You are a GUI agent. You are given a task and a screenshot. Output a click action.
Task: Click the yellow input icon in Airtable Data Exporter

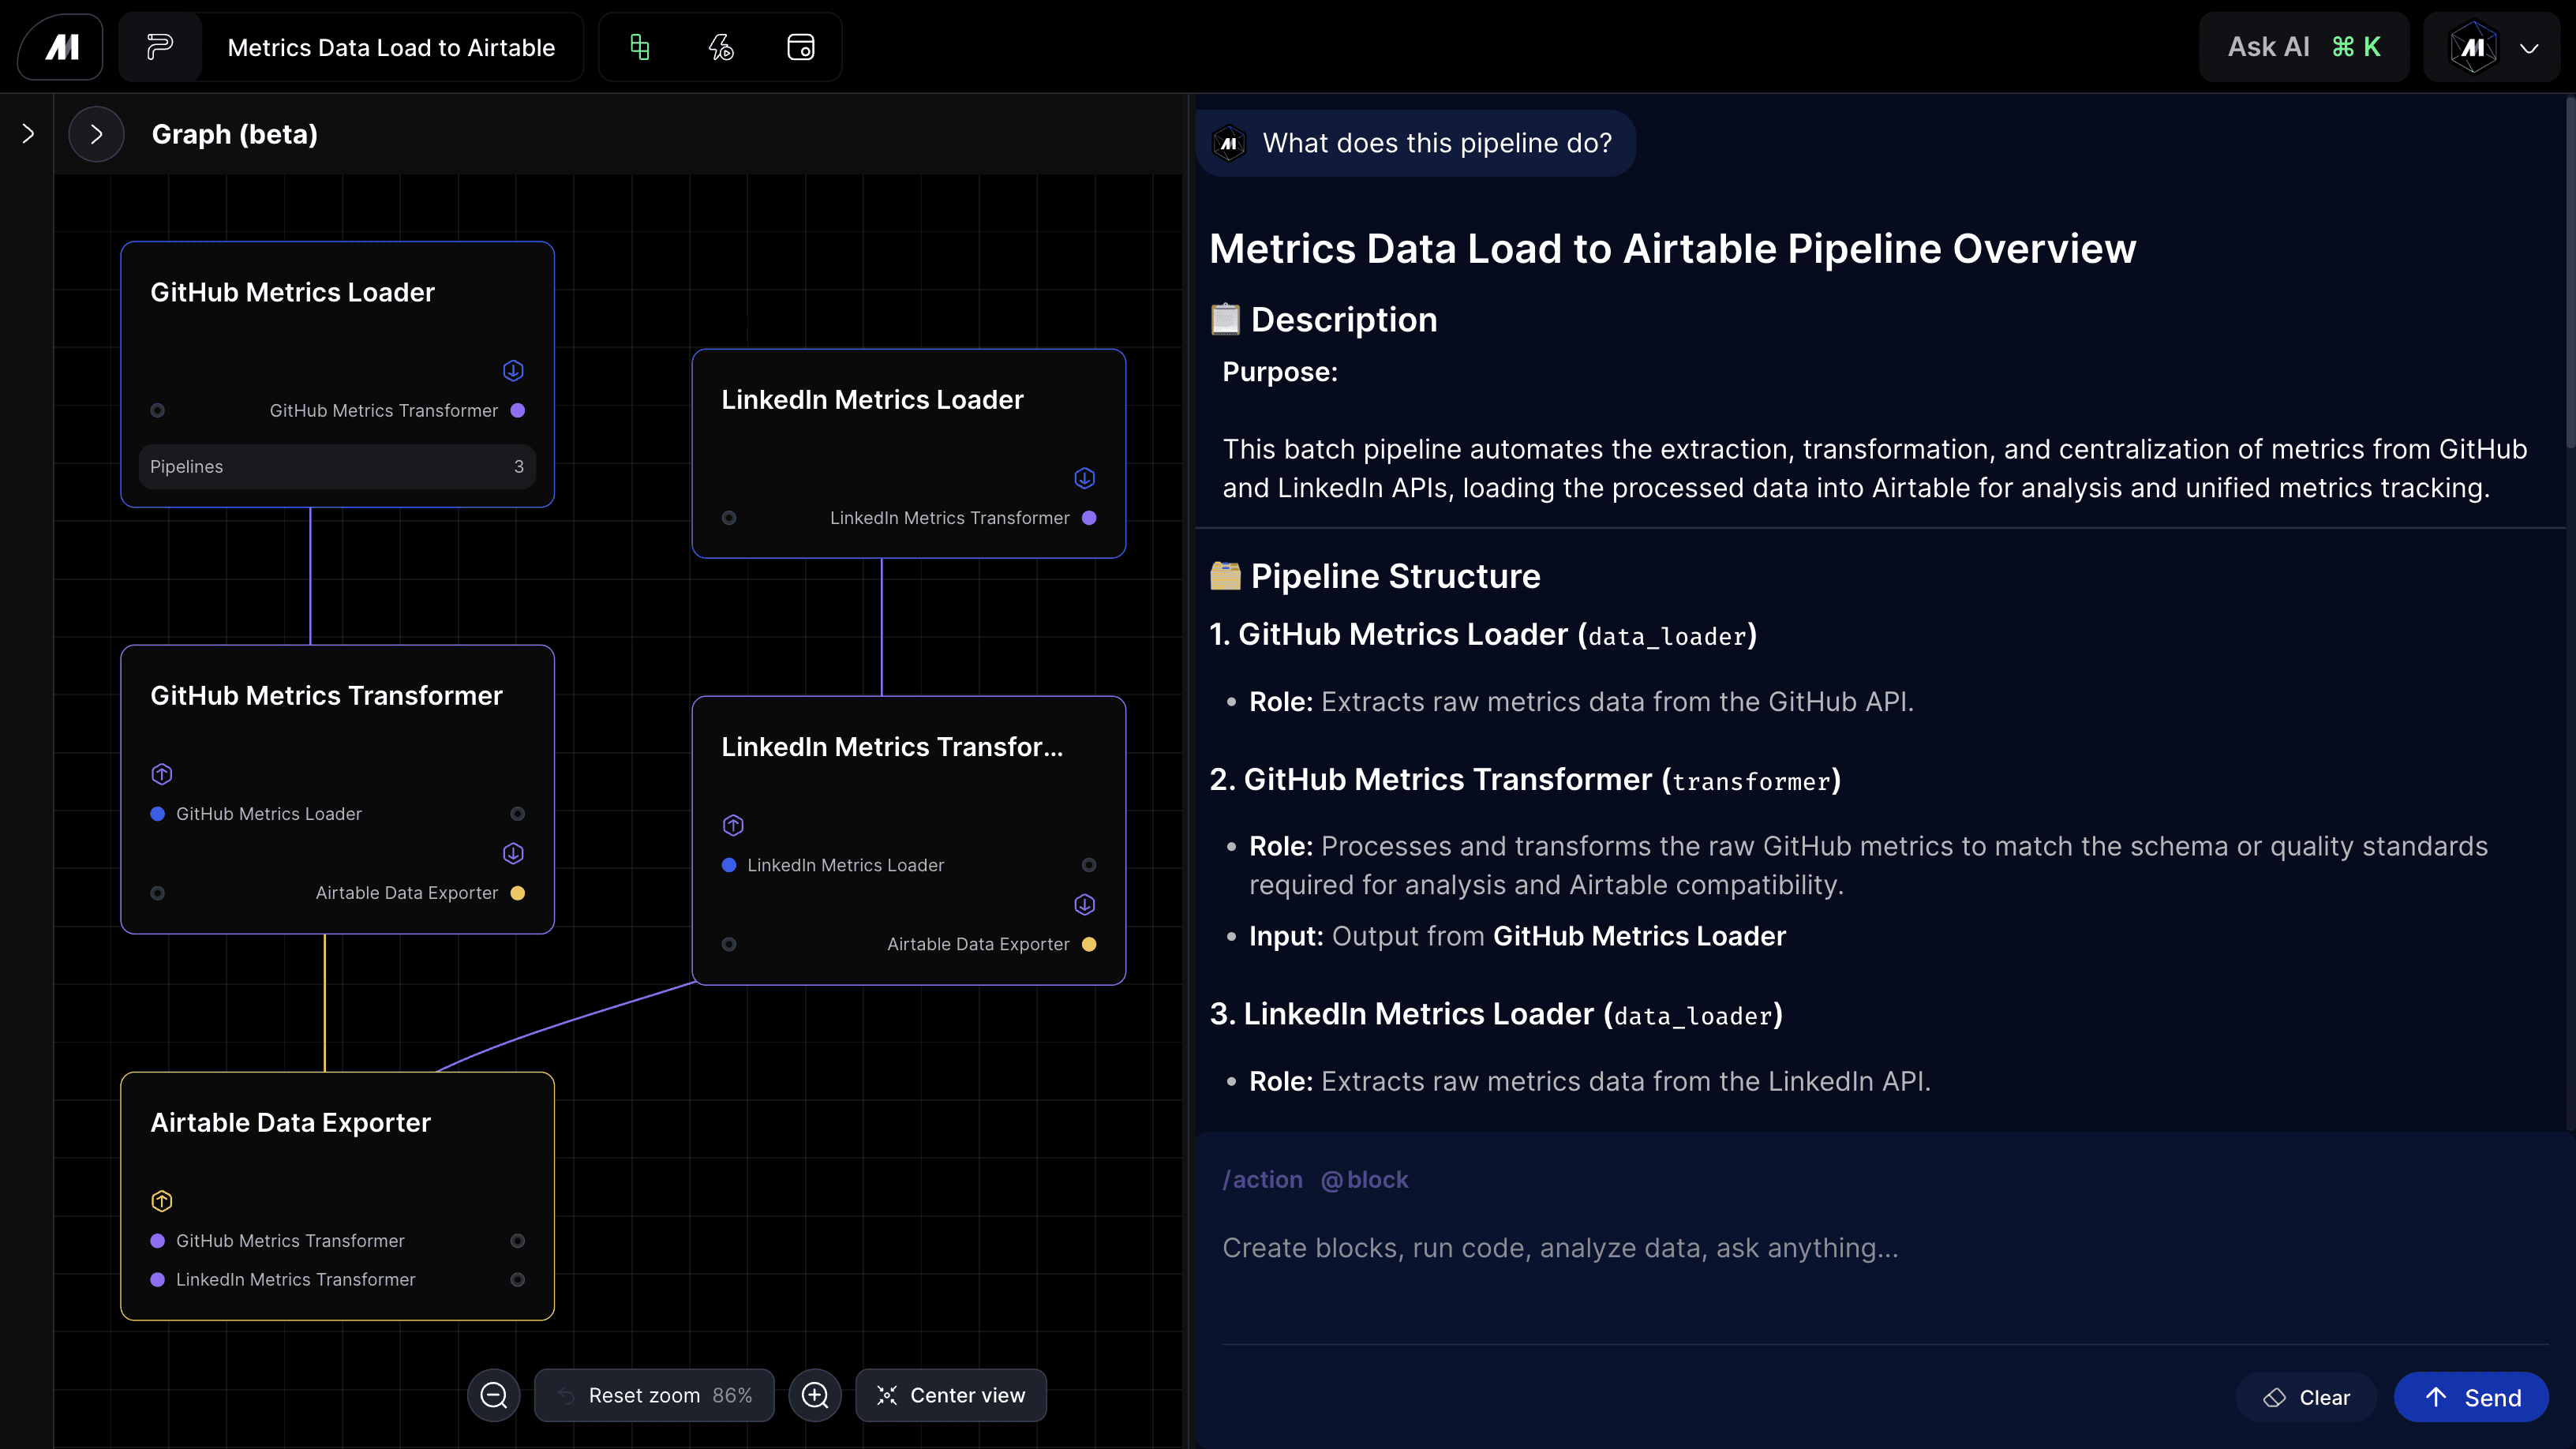[x=162, y=1201]
